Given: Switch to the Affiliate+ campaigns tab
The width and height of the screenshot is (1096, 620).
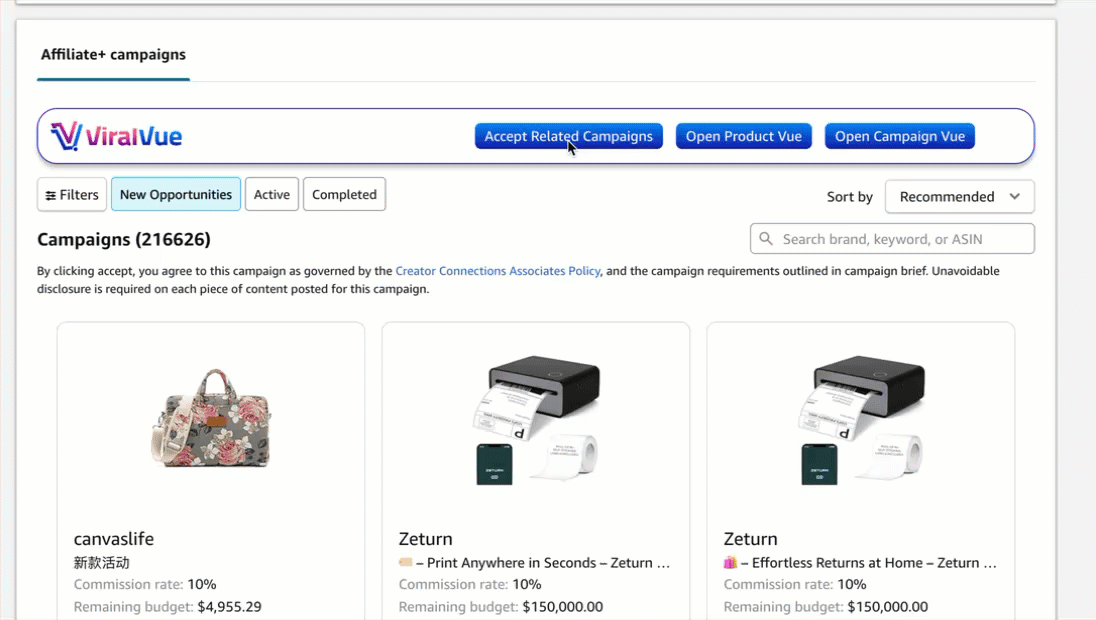Looking at the screenshot, I should [113, 55].
